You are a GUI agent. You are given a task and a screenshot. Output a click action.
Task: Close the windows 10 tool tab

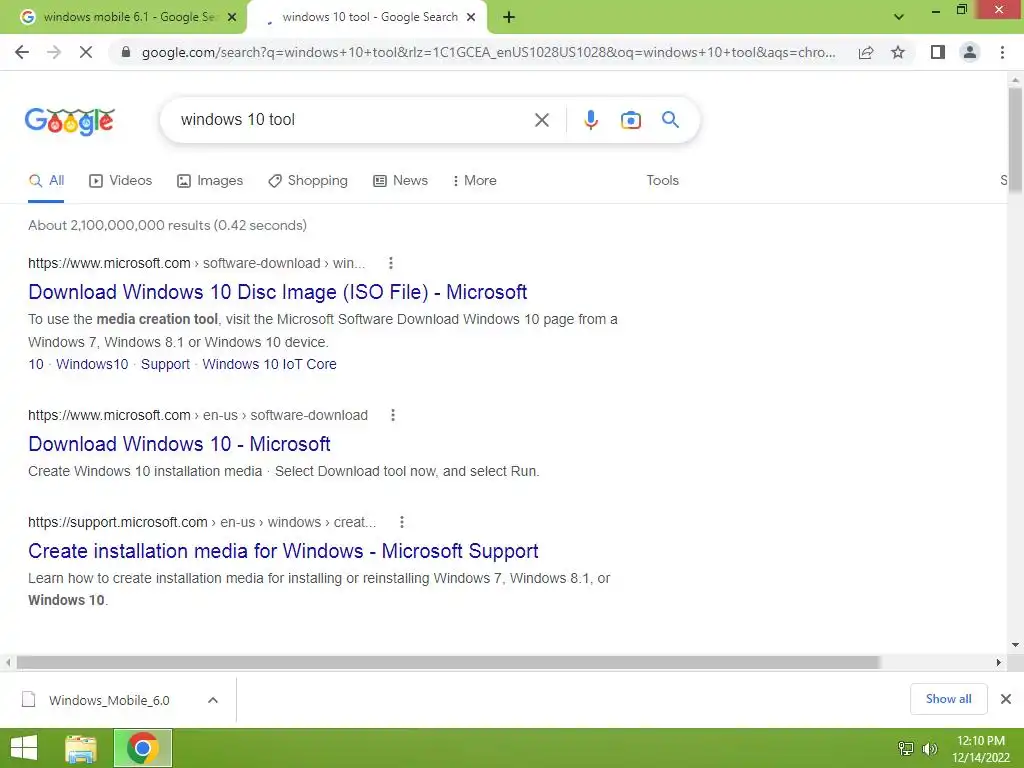click(471, 18)
